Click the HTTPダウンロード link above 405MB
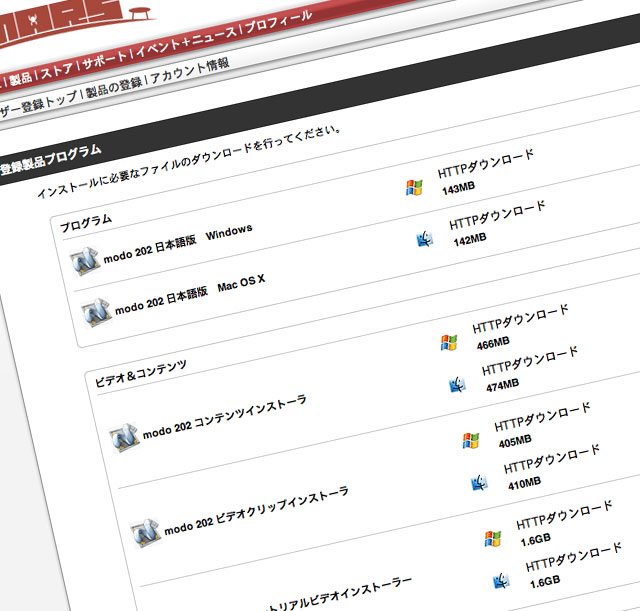This screenshot has height=611, width=640. [x=542, y=417]
